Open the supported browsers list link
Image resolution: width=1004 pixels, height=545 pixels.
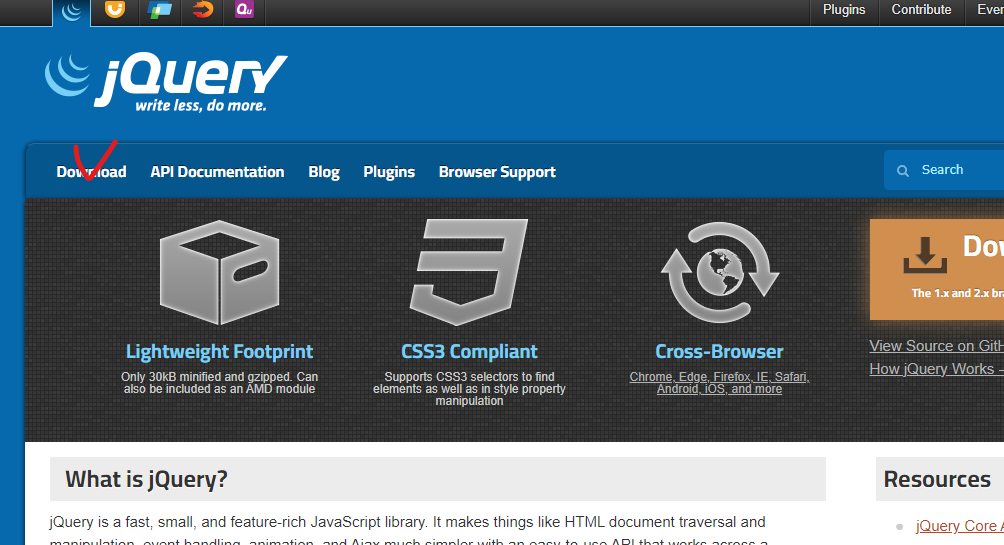(719, 382)
